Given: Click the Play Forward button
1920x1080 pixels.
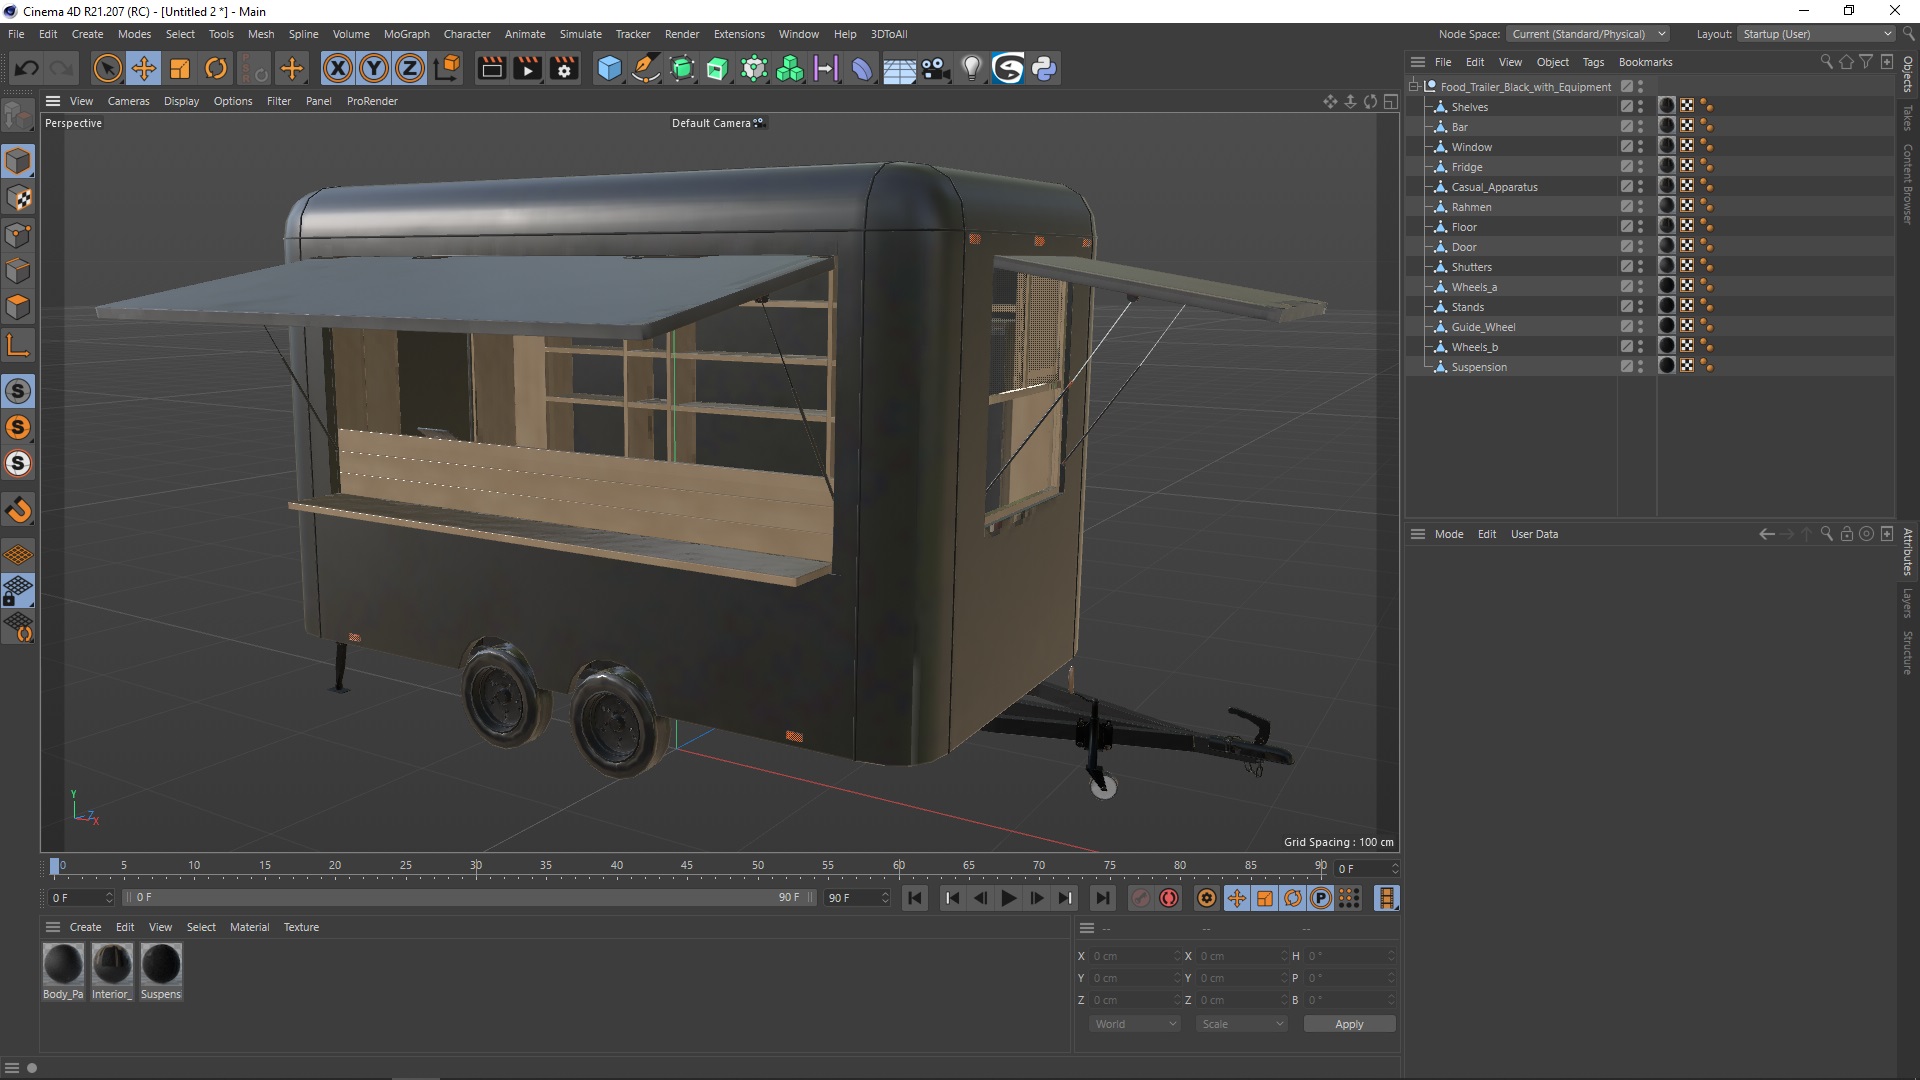Looking at the screenshot, I should click(1008, 898).
